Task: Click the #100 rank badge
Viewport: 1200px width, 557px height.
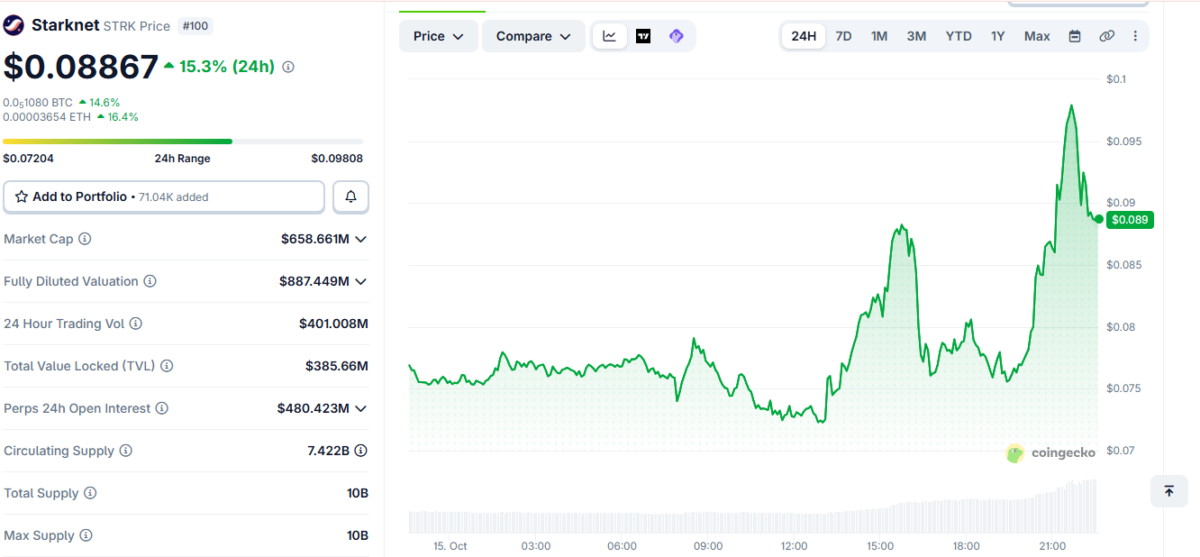Action: click(x=195, y=26)
